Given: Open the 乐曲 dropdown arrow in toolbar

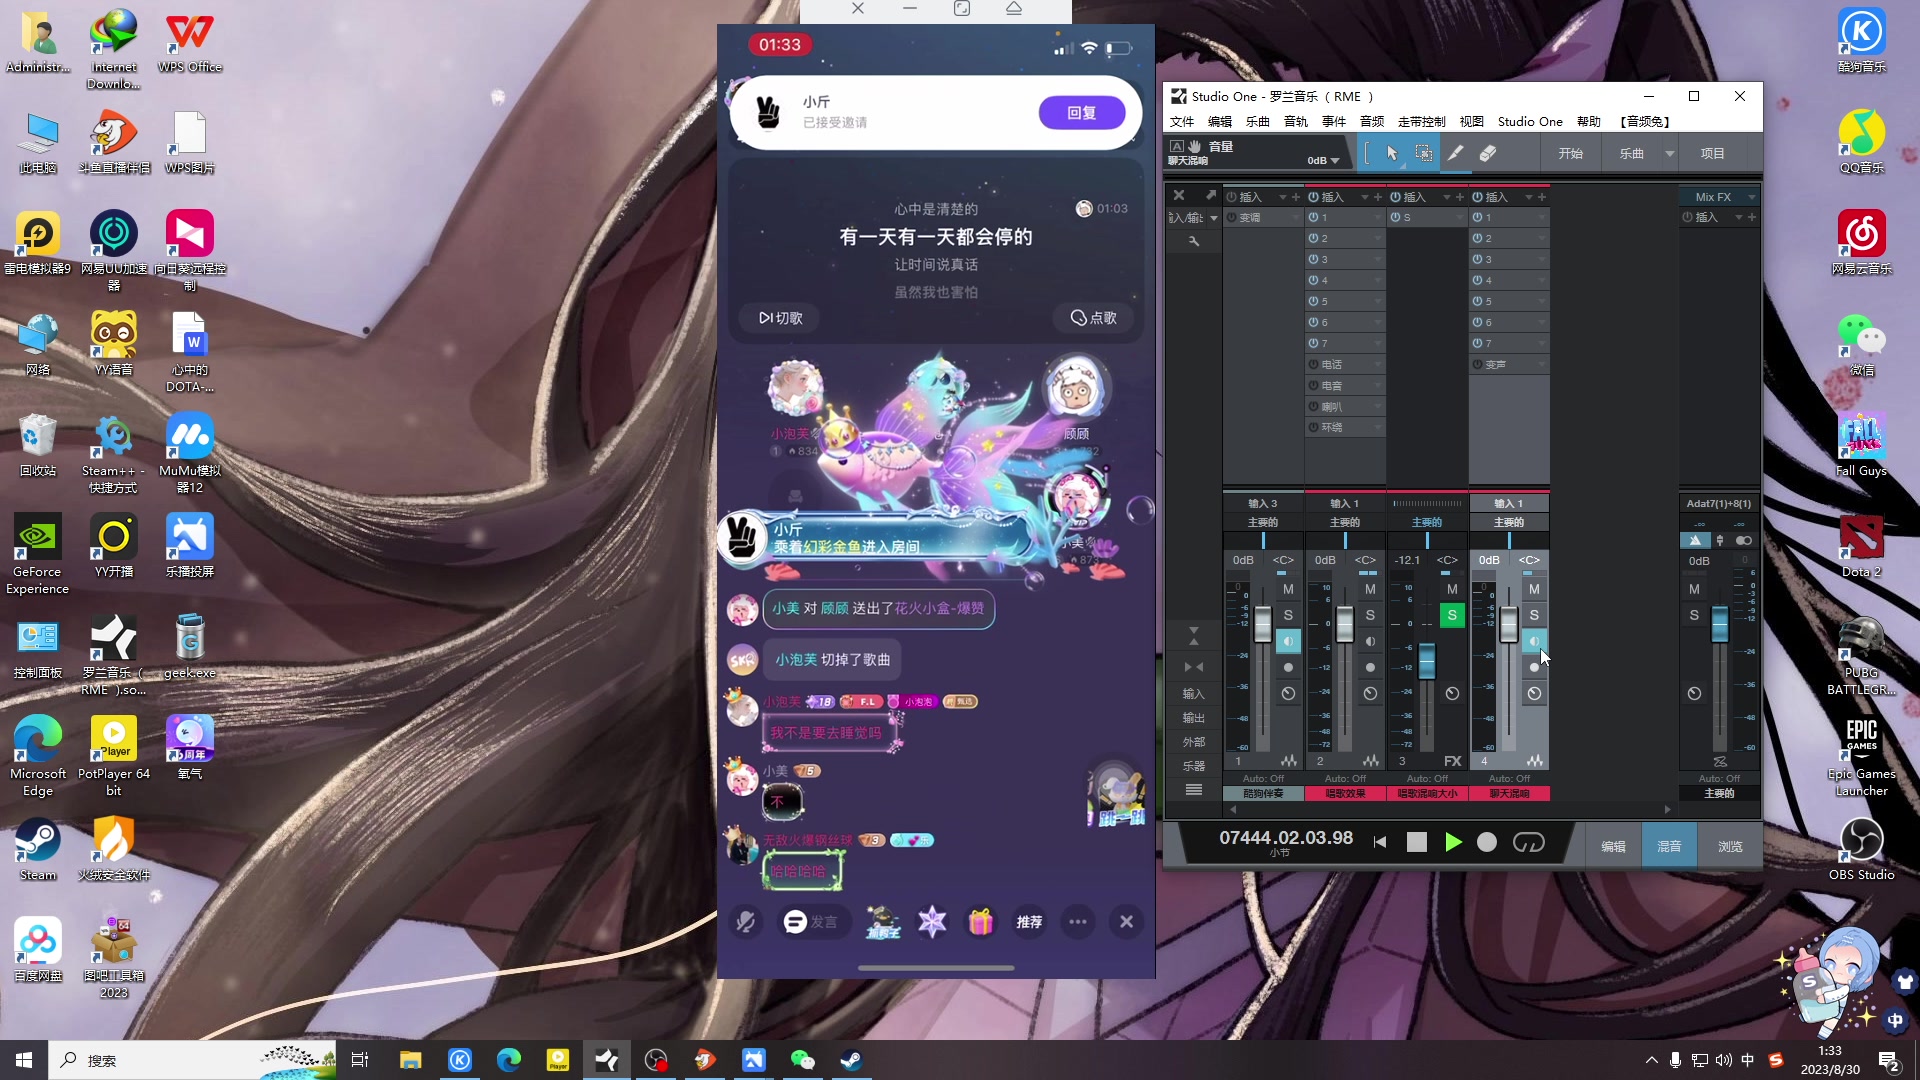Looking at the screenshot, I should coord(1669,153).
